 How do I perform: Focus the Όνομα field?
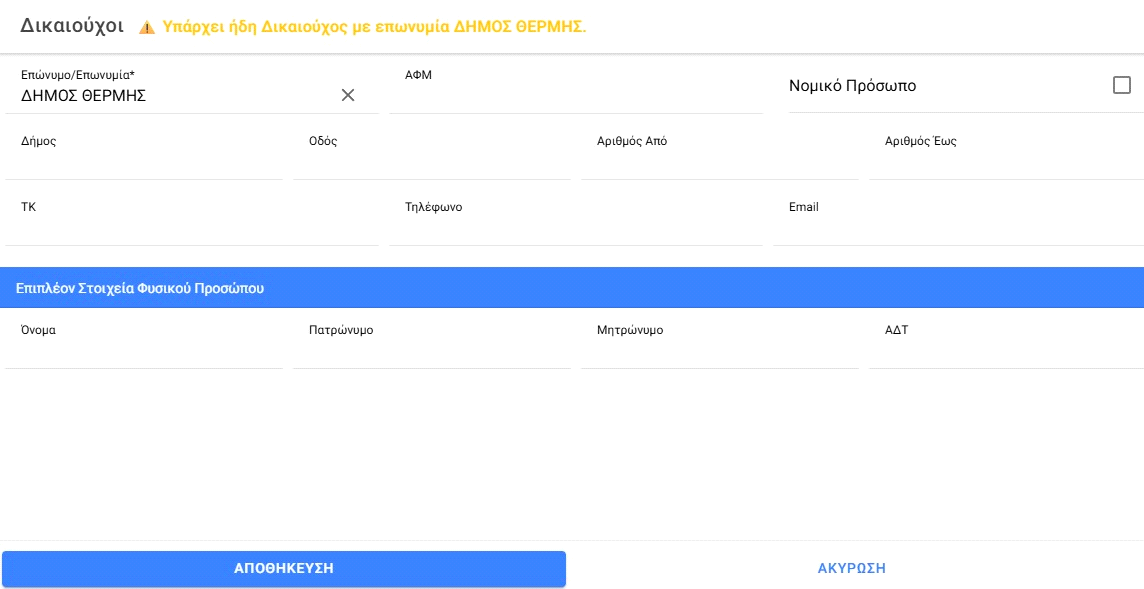(144, 351)
